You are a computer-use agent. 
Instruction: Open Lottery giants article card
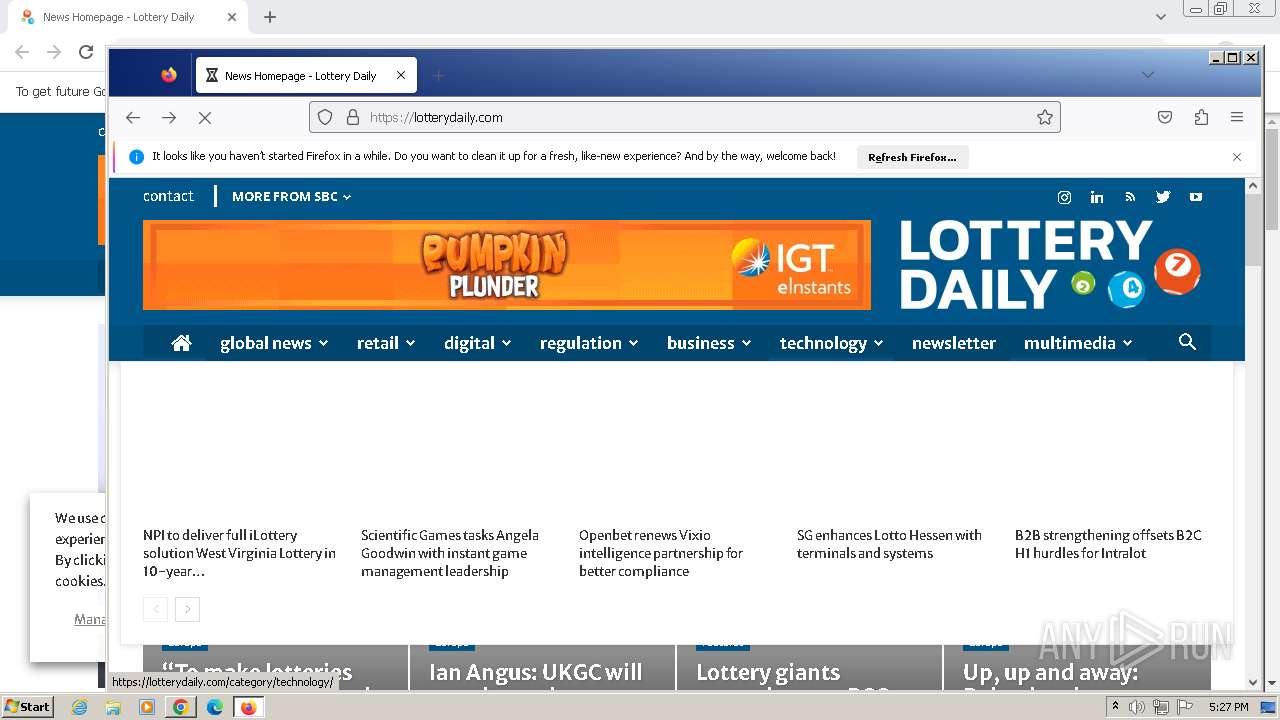pyautogui.click(x=768, y=673)
